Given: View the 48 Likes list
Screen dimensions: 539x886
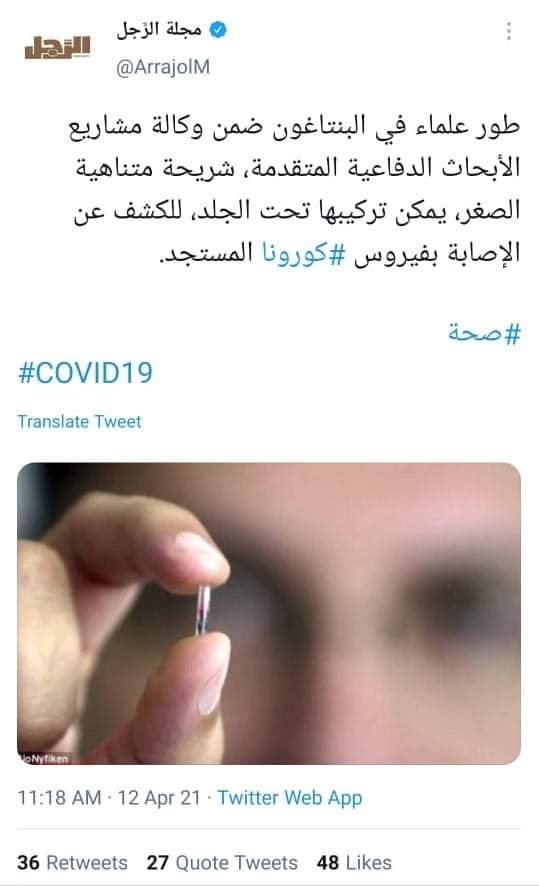Looking at the screenshot, I should point(354,863).
